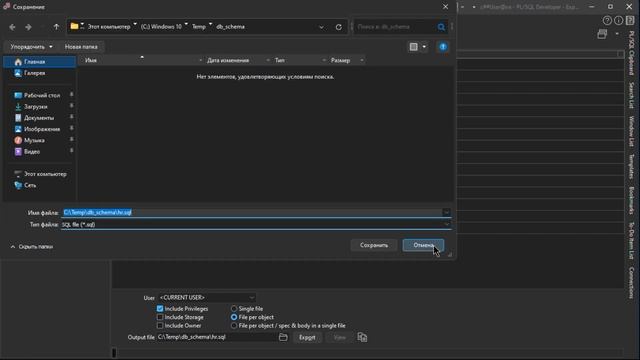Open Документы folder
Screen dimensions: 640x360
pyautogui.click(x=40, y=118)
